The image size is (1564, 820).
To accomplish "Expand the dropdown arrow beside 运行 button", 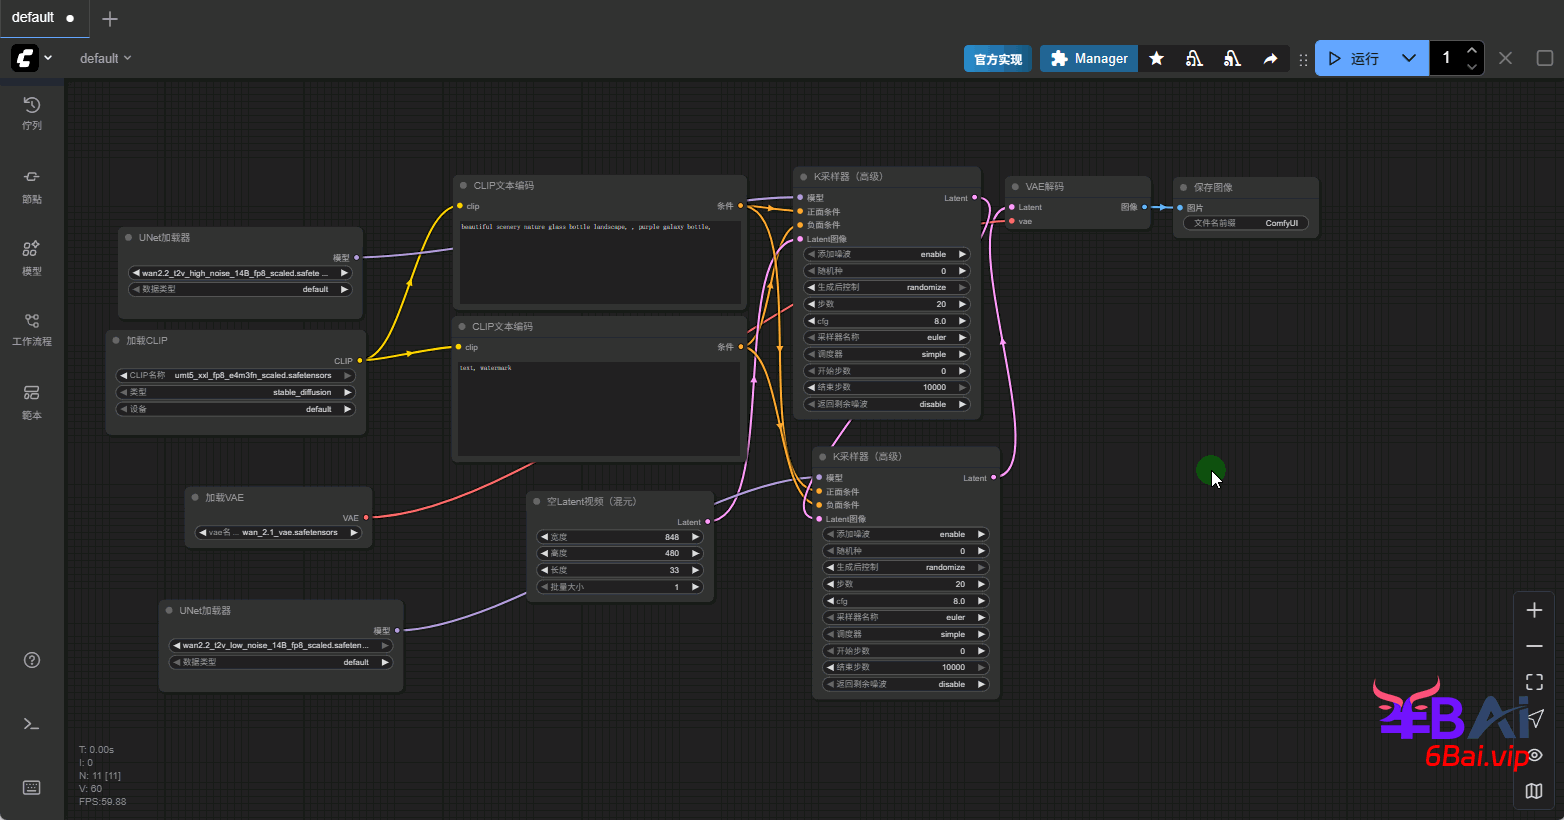I will click(x=1408, y=59).
